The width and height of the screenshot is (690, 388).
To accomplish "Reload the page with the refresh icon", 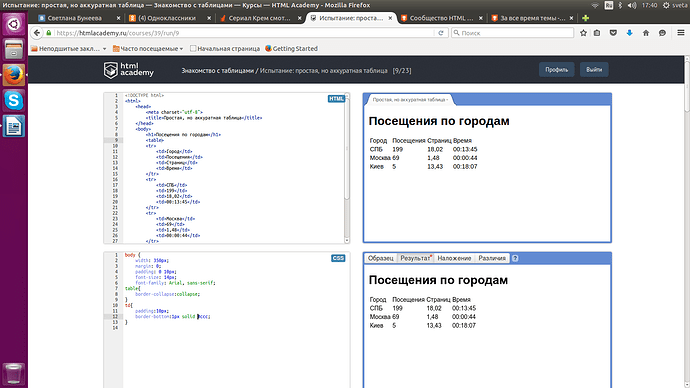I will click(440, 33).
